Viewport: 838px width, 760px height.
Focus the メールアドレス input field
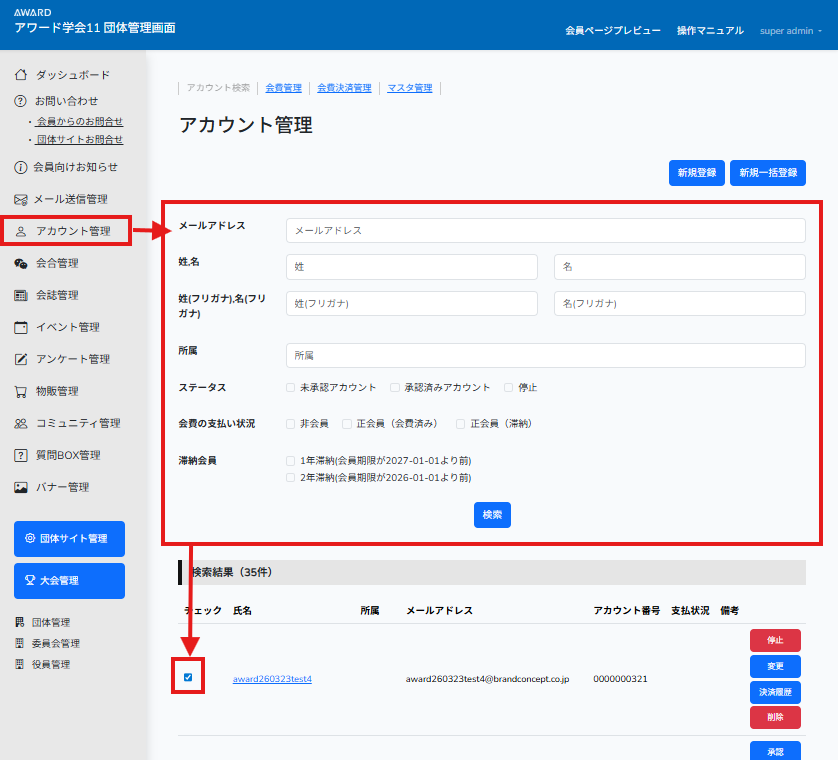pyautogui.click(x=545, y=230)
